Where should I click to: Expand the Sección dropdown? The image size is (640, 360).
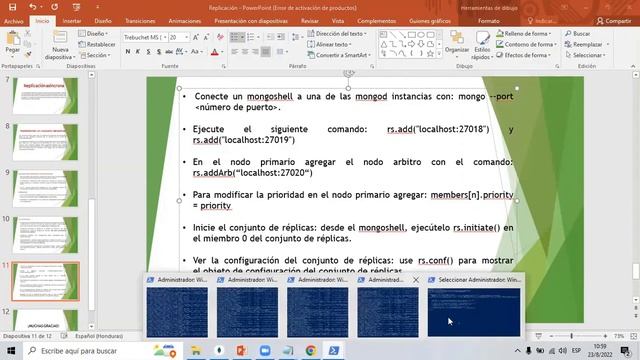pyautogui.click(x=96, y=55)
